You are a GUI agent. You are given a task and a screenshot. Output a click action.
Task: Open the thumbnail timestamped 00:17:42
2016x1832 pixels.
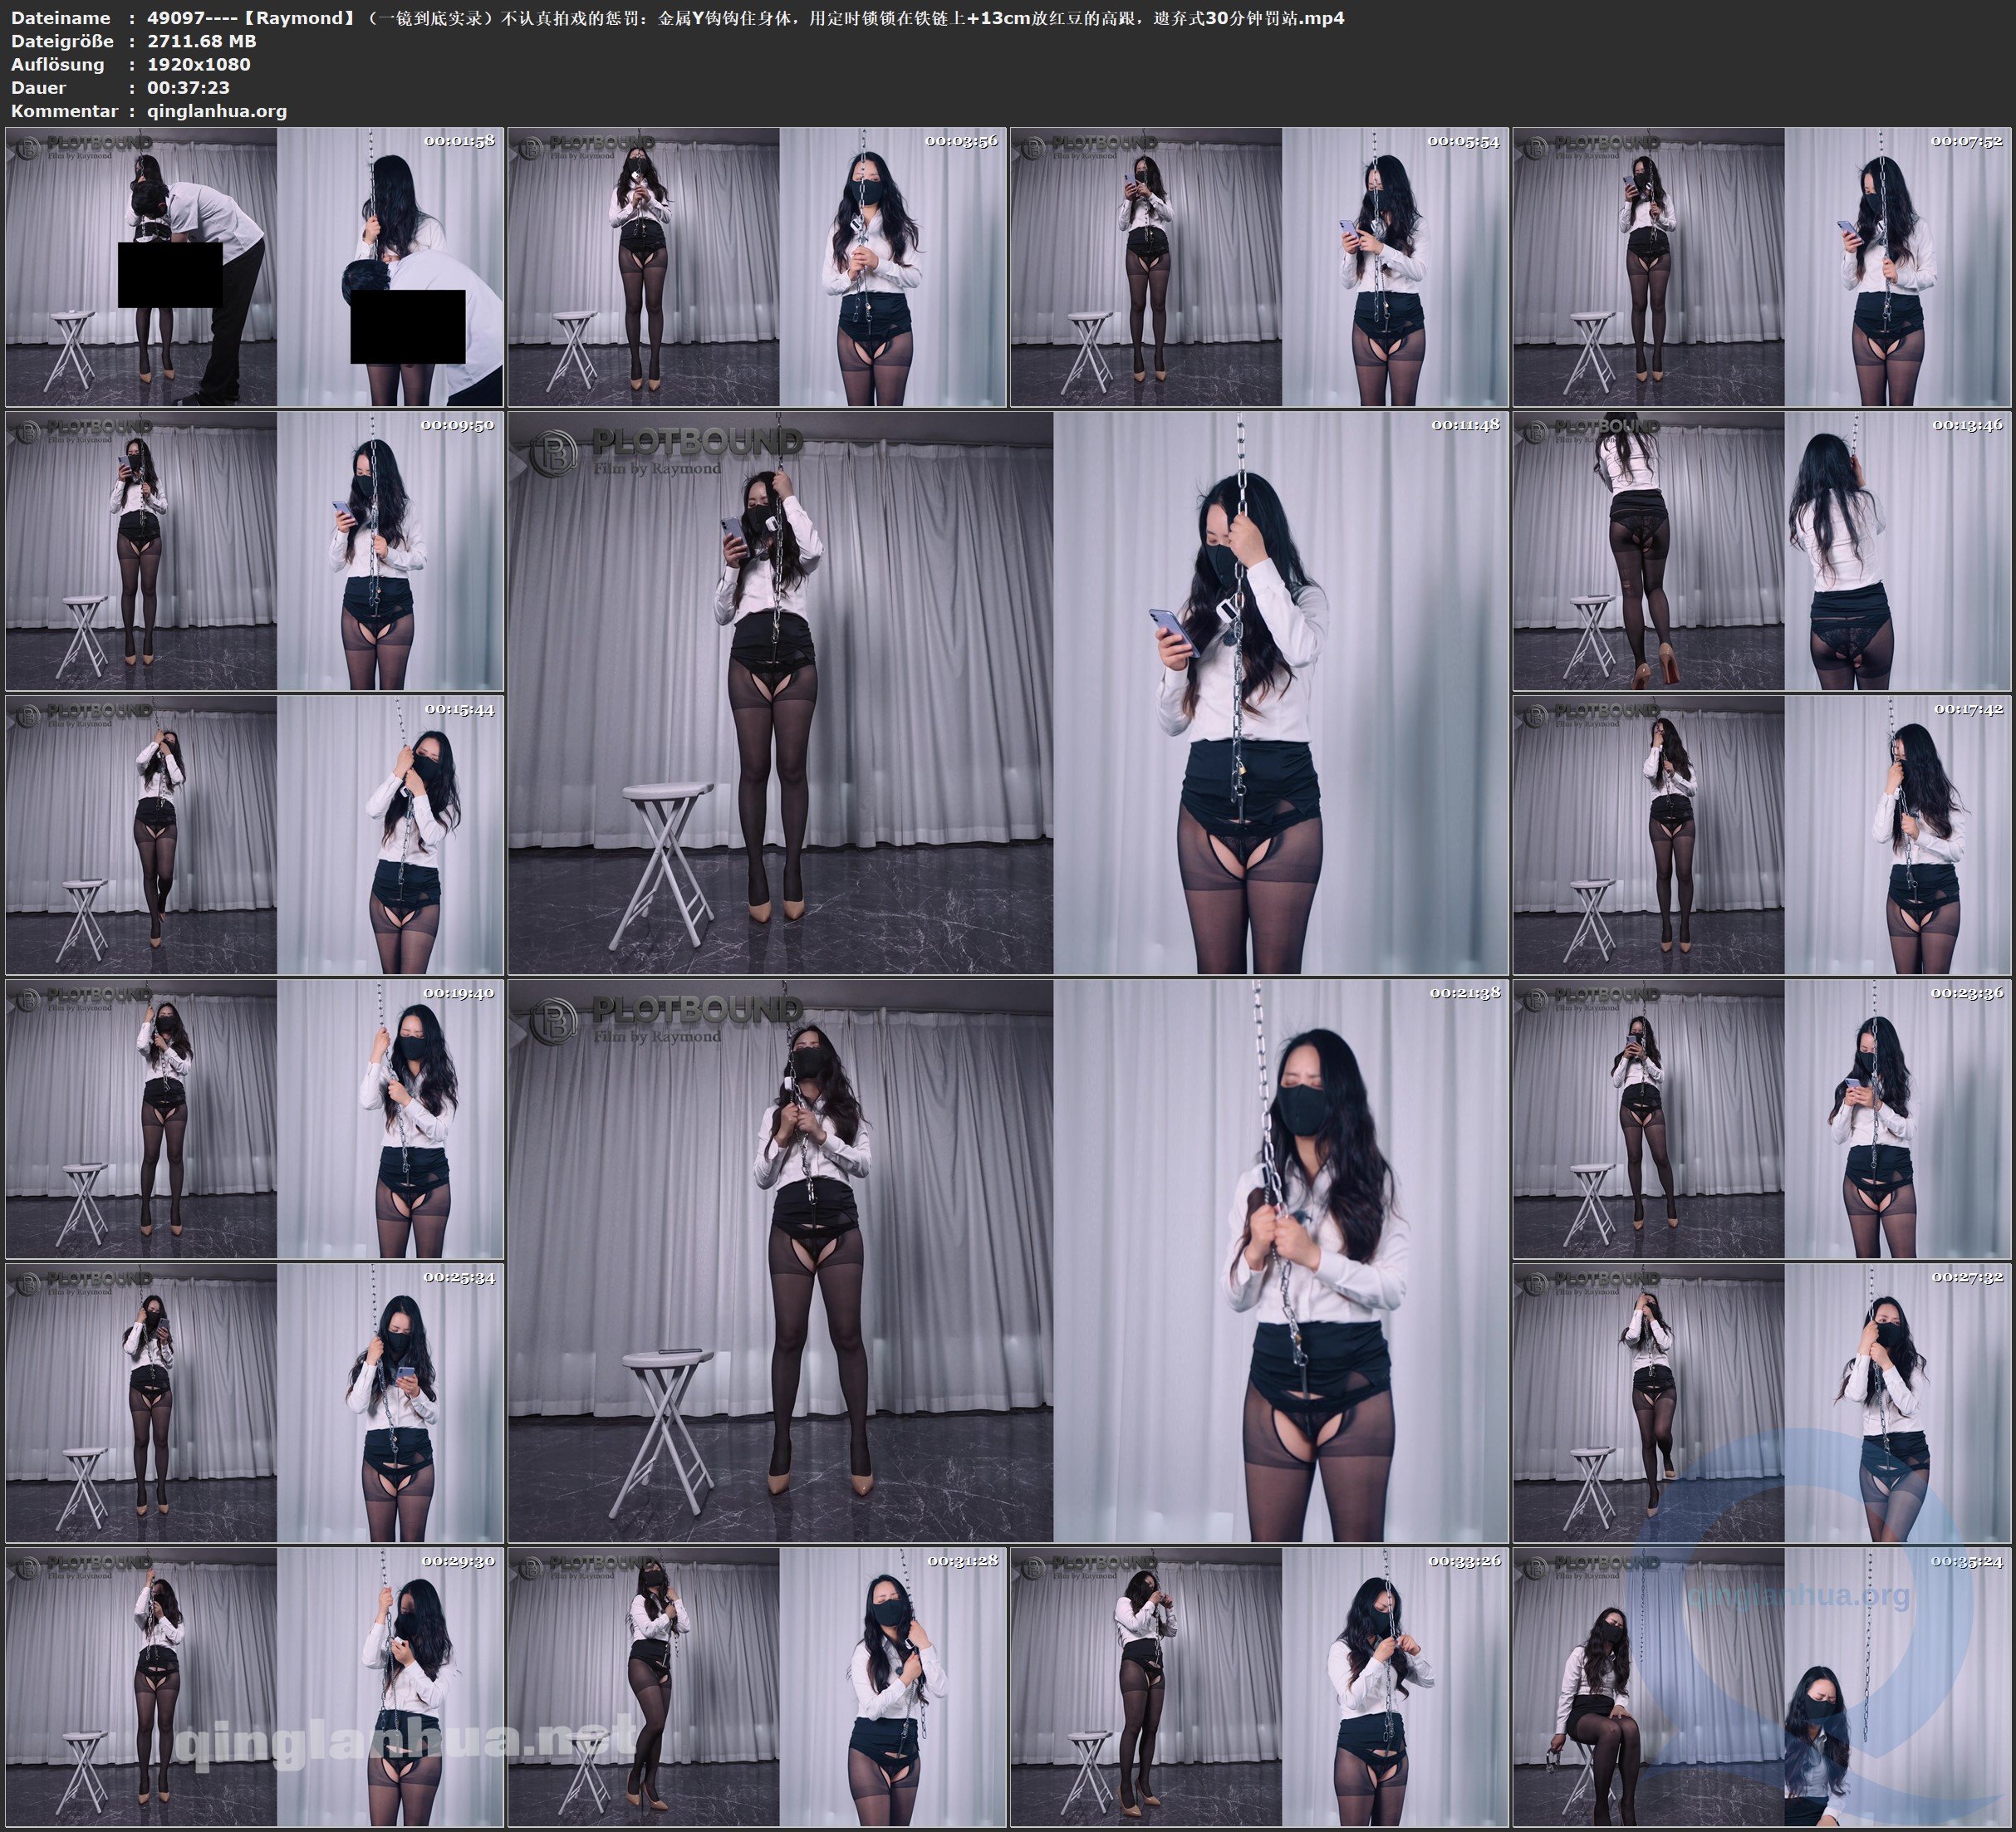tap(1761, 835)
